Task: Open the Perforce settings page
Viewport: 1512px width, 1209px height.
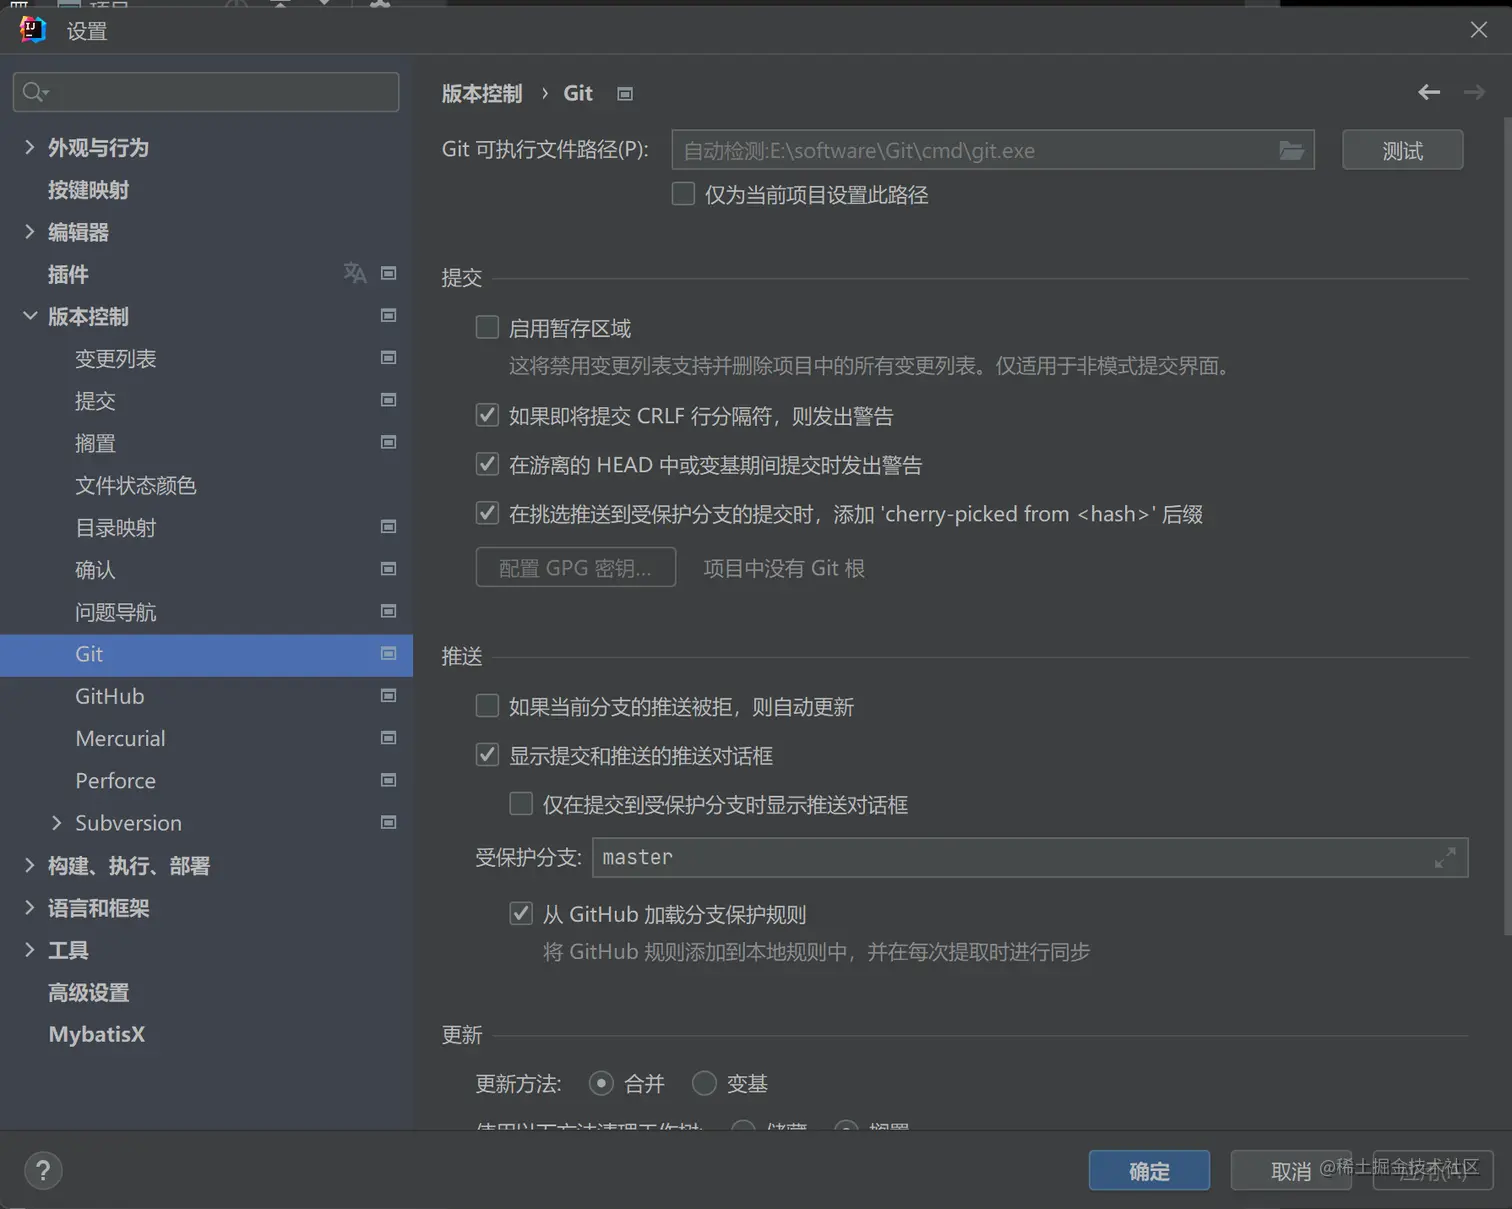Action: tap(115, 780)
